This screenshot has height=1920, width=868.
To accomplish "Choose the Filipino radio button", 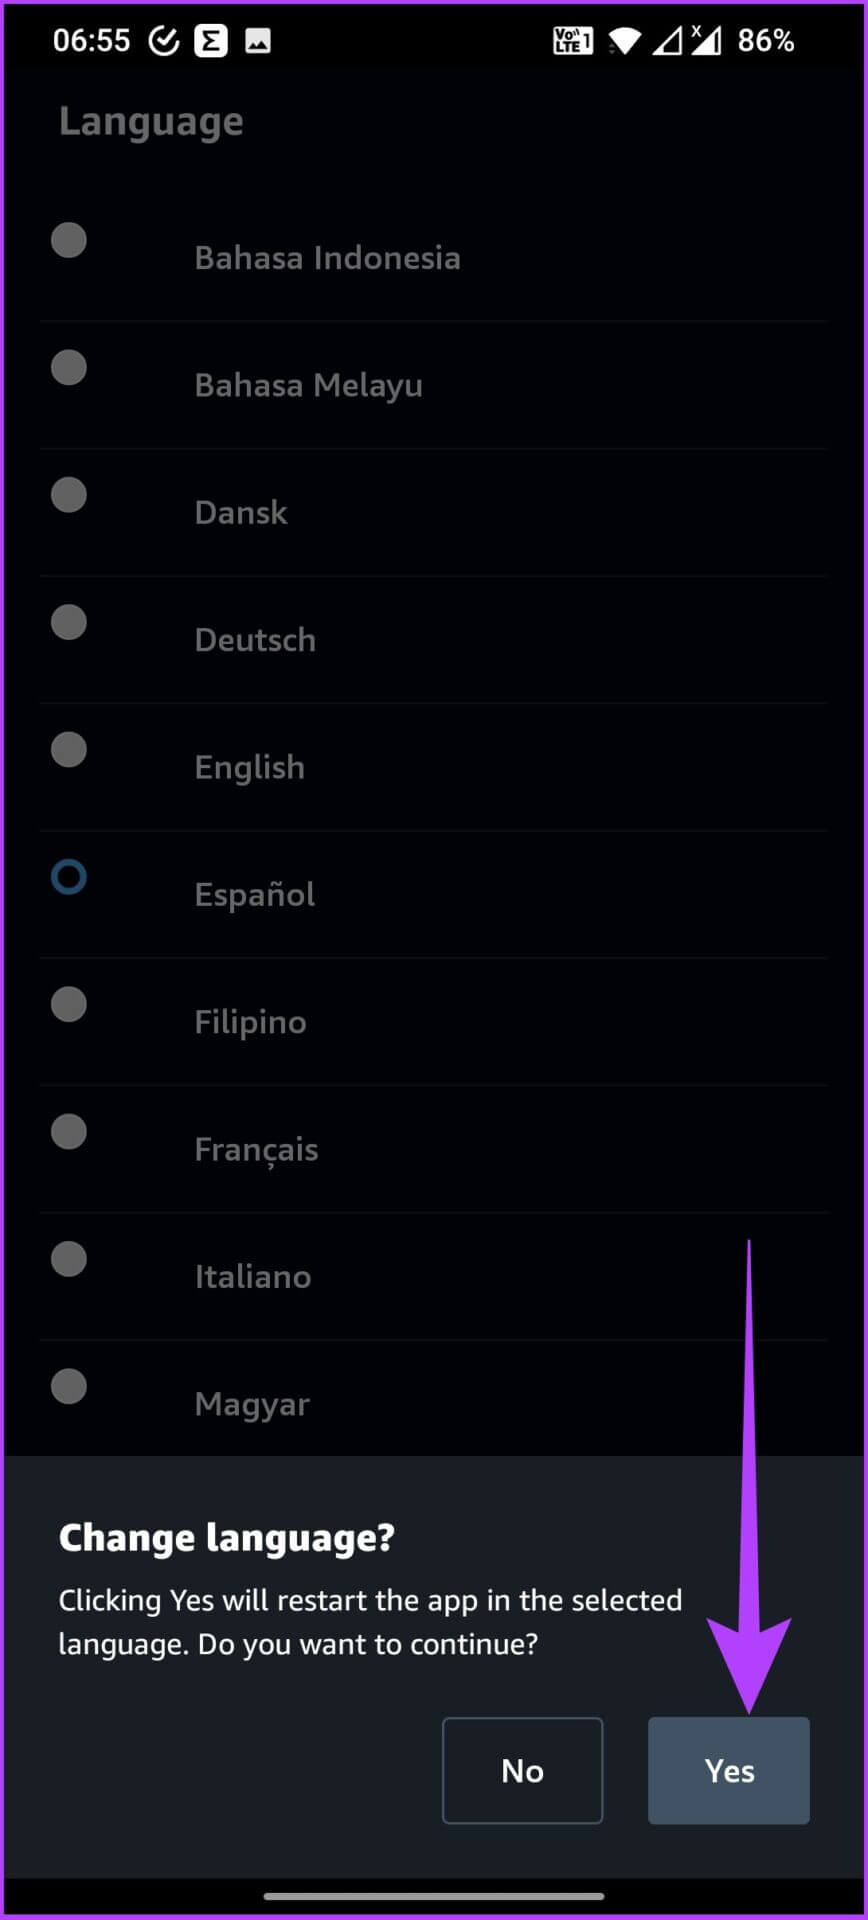I will pyautogui.click(x=69, y=1004).
